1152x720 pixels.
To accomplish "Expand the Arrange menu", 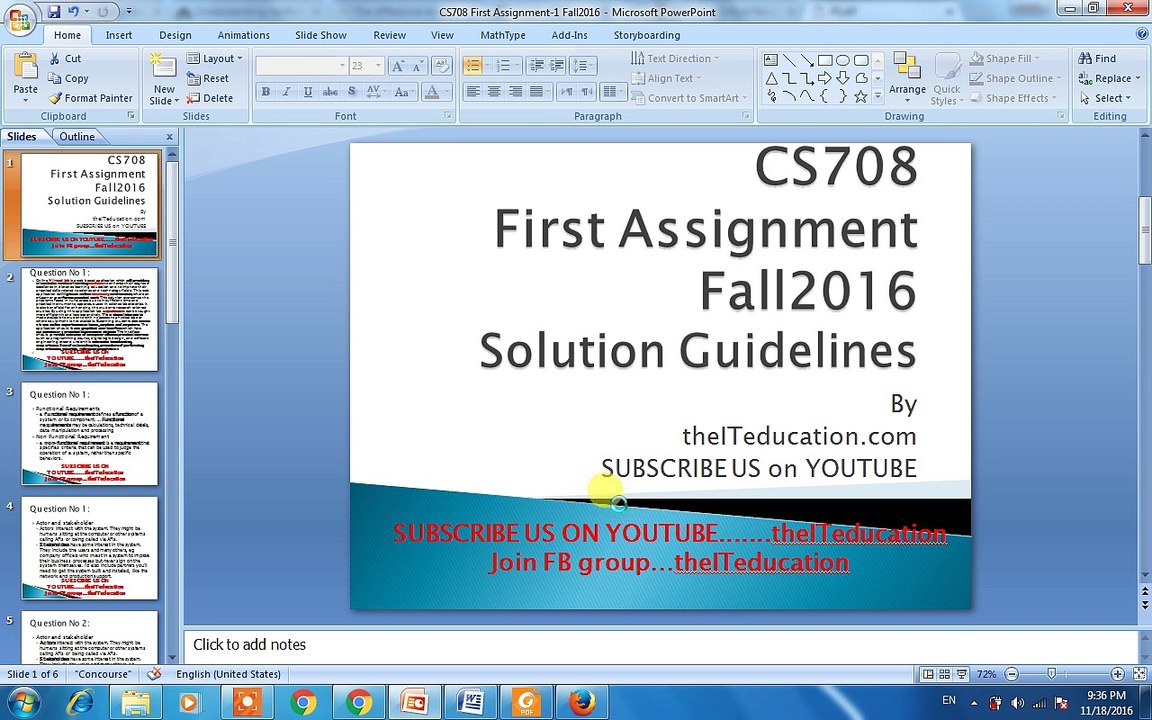I will (907, 78).
